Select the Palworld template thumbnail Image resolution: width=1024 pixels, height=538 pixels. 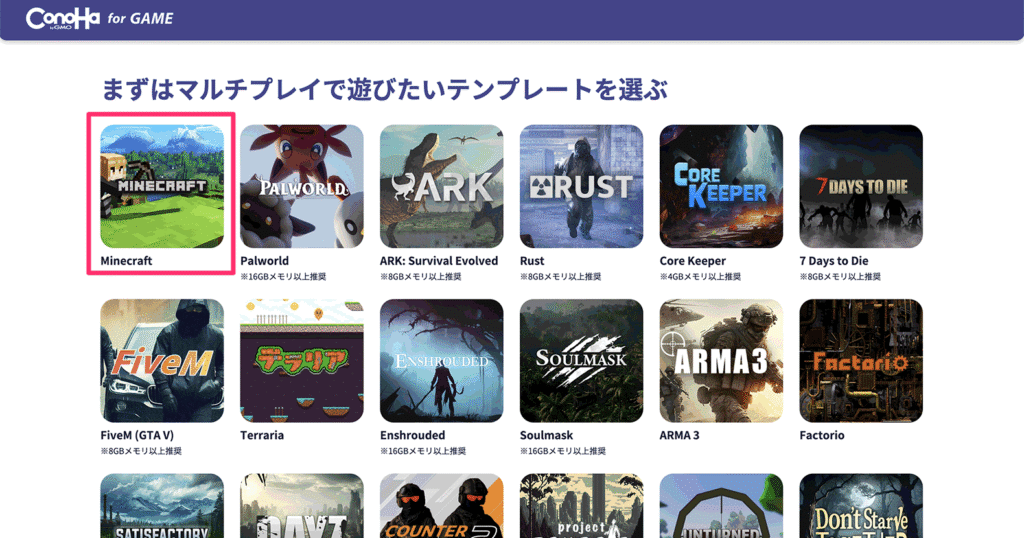pos(302,186)
